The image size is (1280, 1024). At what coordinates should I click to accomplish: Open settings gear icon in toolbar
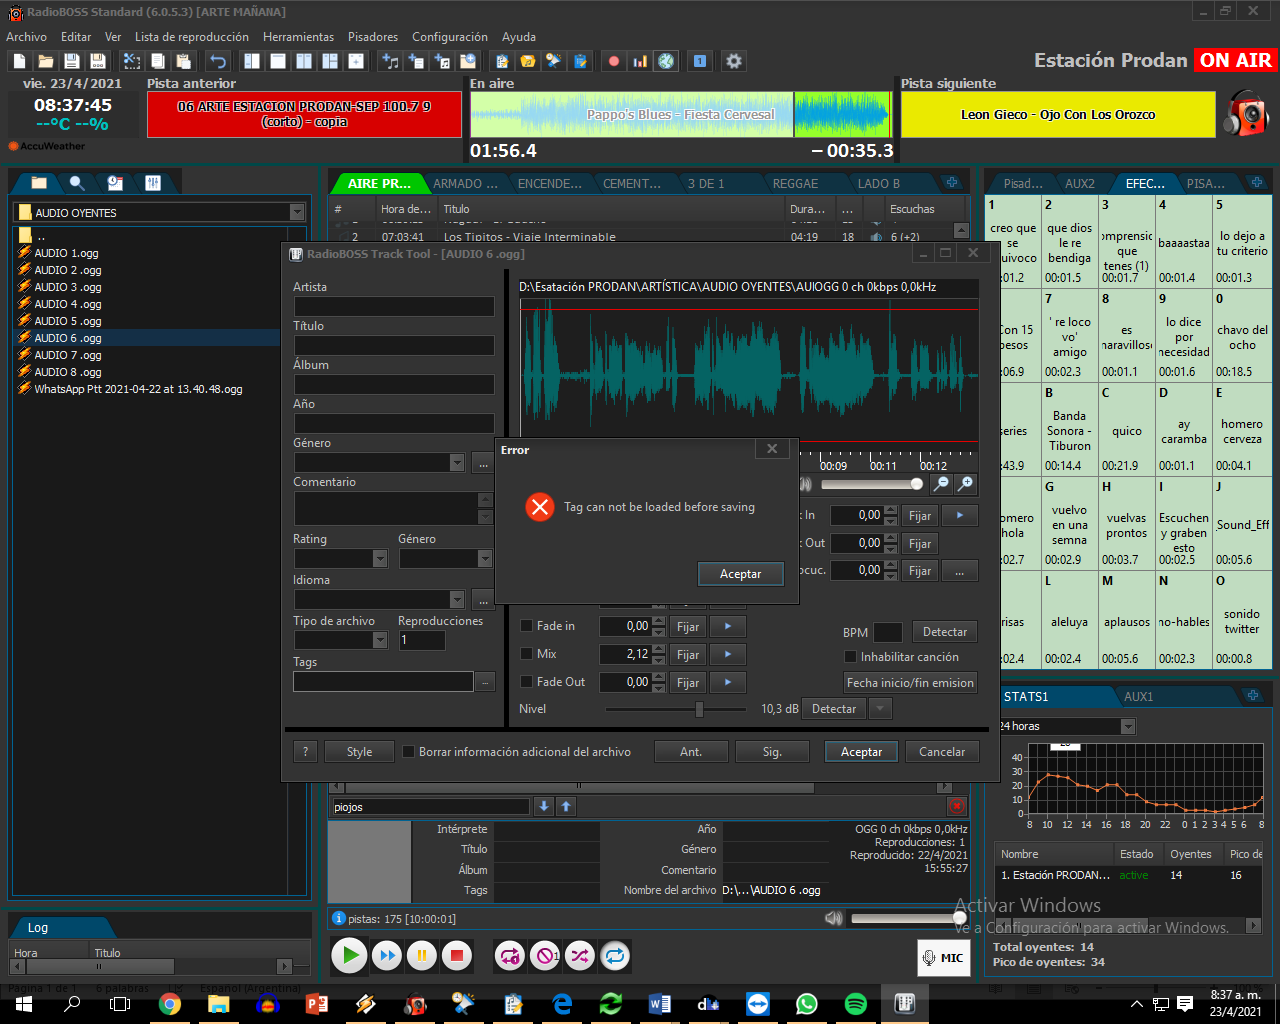(x=734, y=61)
